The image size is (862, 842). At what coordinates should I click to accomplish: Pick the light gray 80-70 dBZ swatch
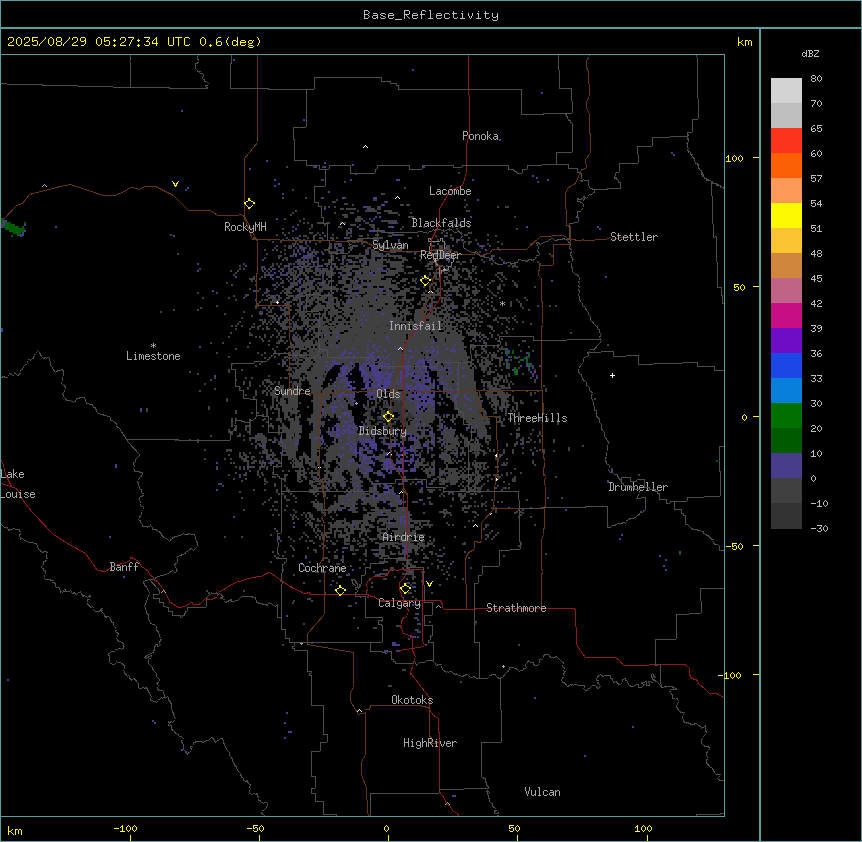786,91
